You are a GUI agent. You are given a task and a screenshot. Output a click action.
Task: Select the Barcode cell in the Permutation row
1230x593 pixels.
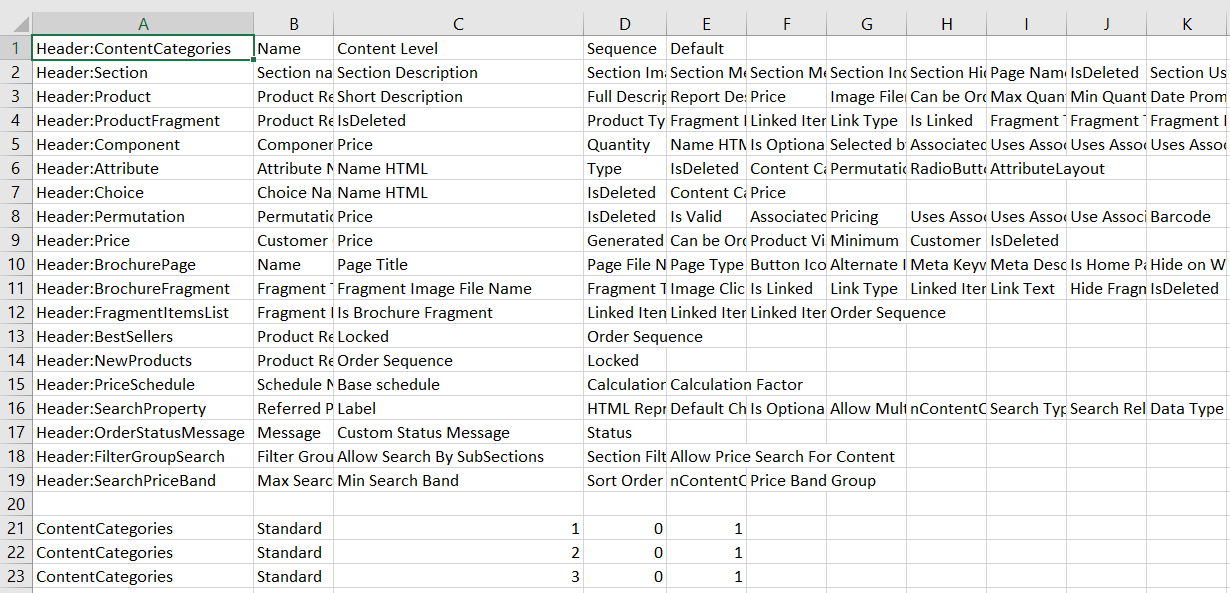point(1187,216)
